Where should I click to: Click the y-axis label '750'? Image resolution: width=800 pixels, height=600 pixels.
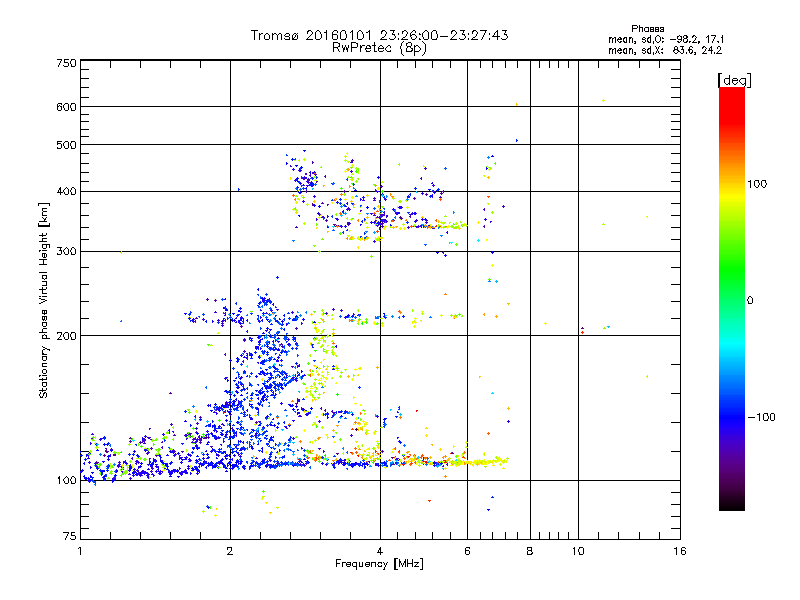(x=66, y=63)
